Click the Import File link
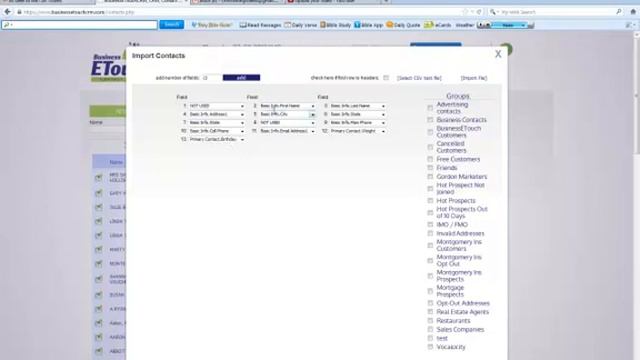The height and width of the screenshot is (360, 640). (473, 78)
